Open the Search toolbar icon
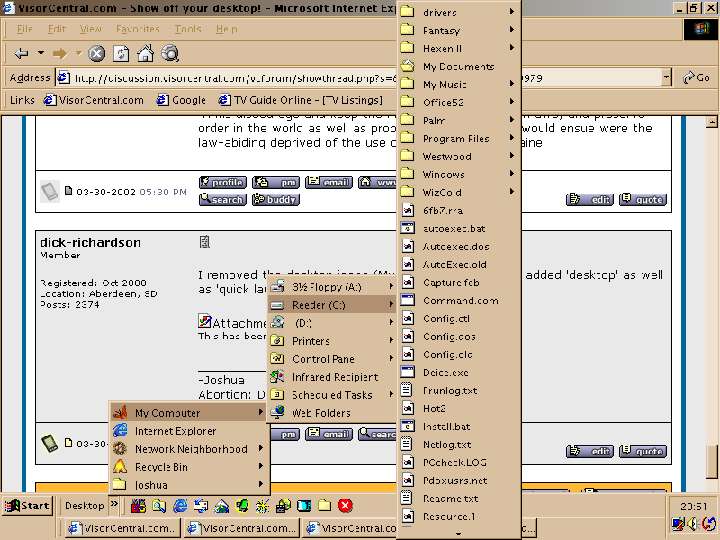Viewport: 720px width, 540px height. point(171,53)
